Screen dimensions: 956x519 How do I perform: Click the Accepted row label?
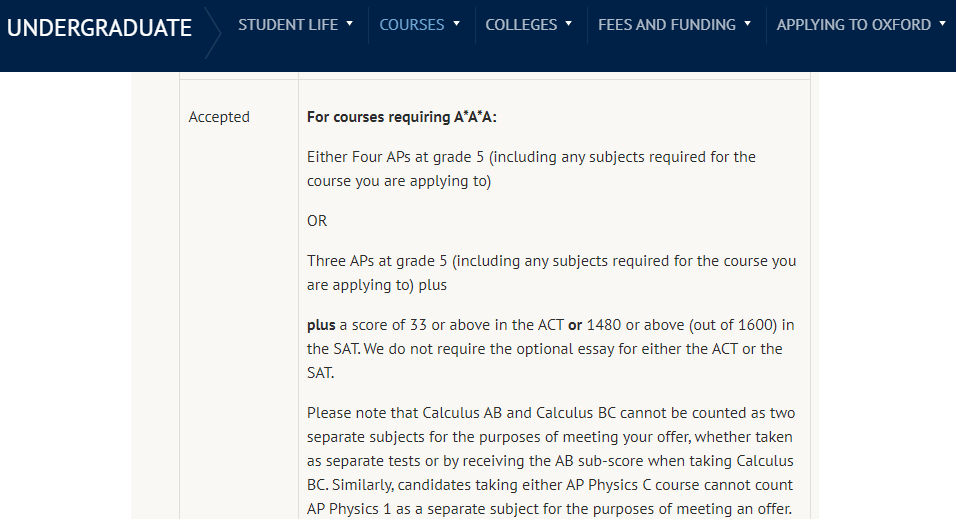(219, 116)
